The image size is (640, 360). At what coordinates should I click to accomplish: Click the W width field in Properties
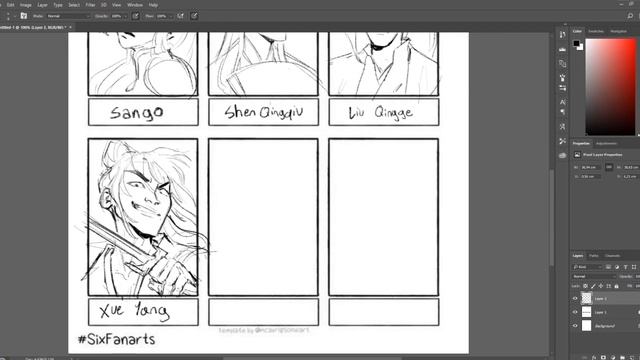[x=591, y=167]
